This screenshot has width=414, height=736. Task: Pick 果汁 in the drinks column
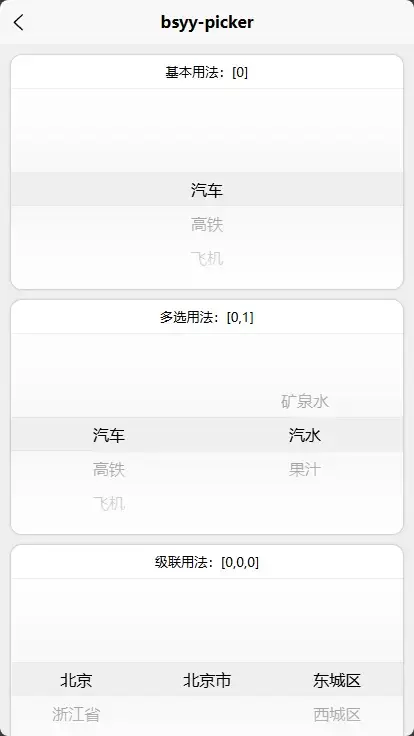tap(305, 469)
